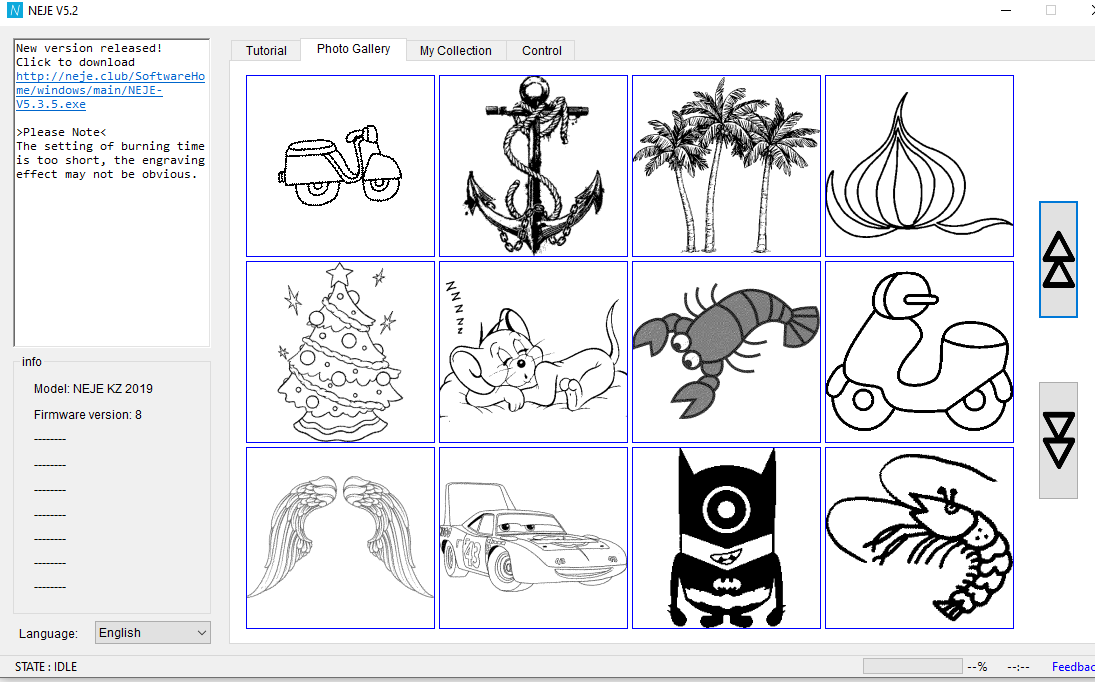Select the anchor with rope image
Viewport: 1095px width, 682px height.
click(x=533, y=166)
